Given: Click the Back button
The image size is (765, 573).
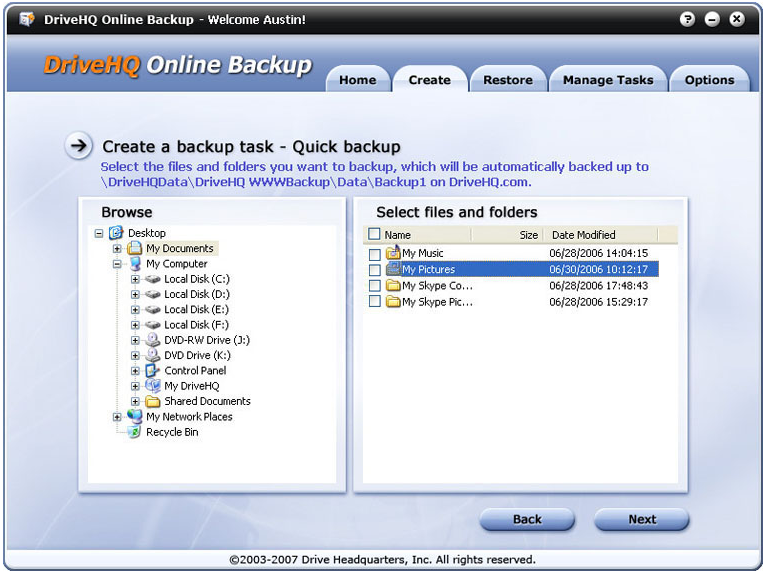Looking at the screenshot, I should point(527,519).
